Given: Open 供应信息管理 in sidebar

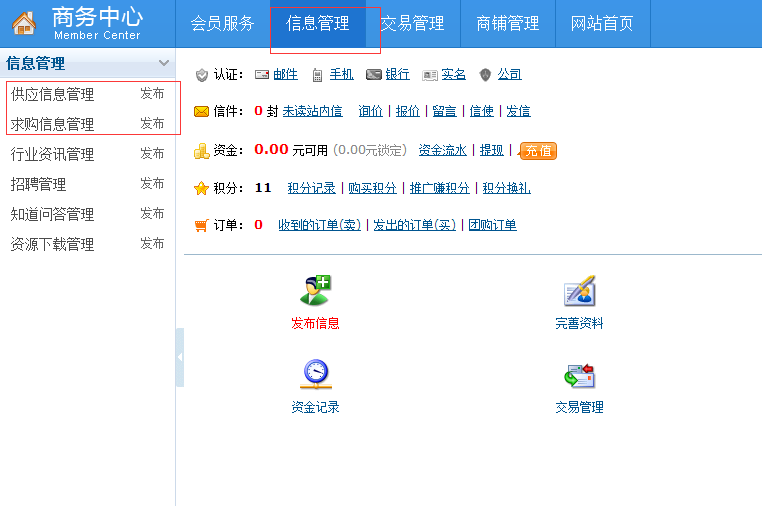Looking at the screenshot, I should [x=52, y=94].
